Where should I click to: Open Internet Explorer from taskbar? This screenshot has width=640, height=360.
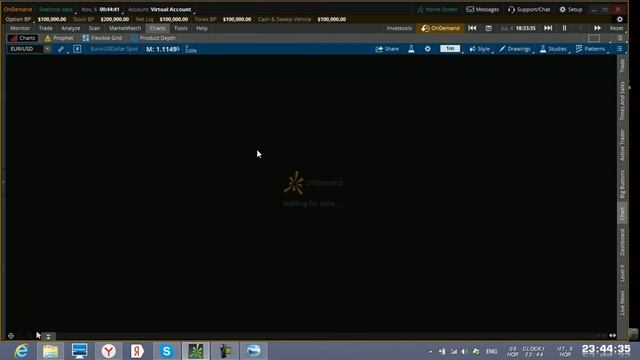(21, 351)
